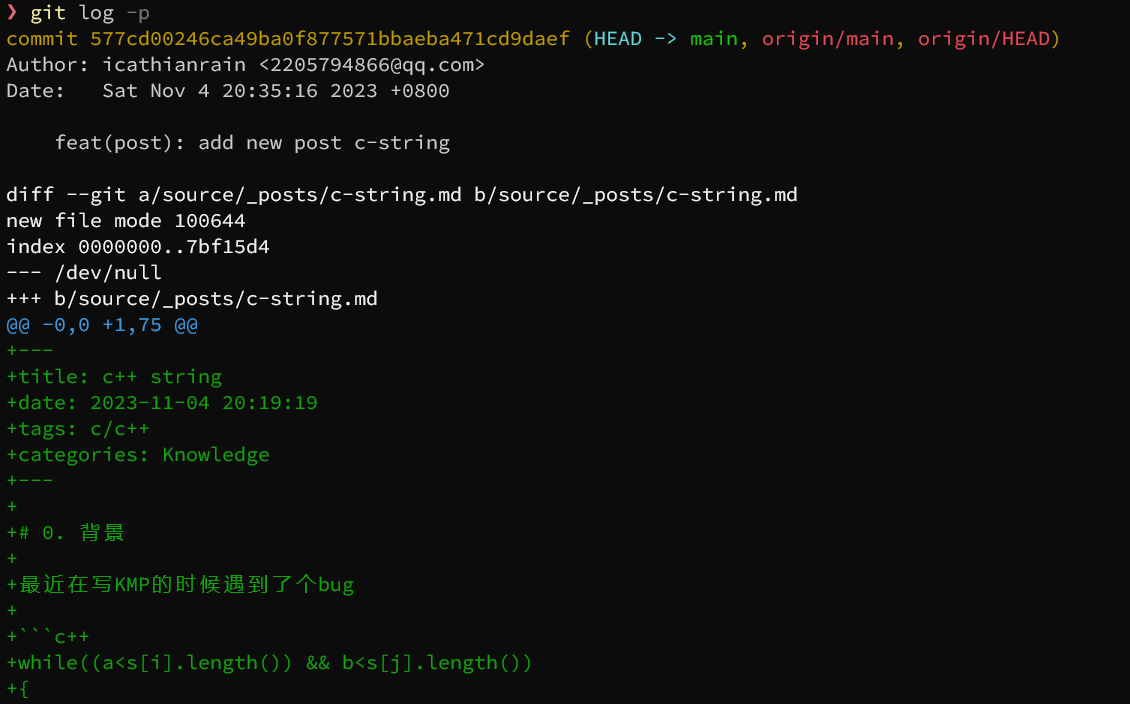The image size is (1130, 704).
Task: Click the red prompt arrow symbol
Action: [12, 13]
